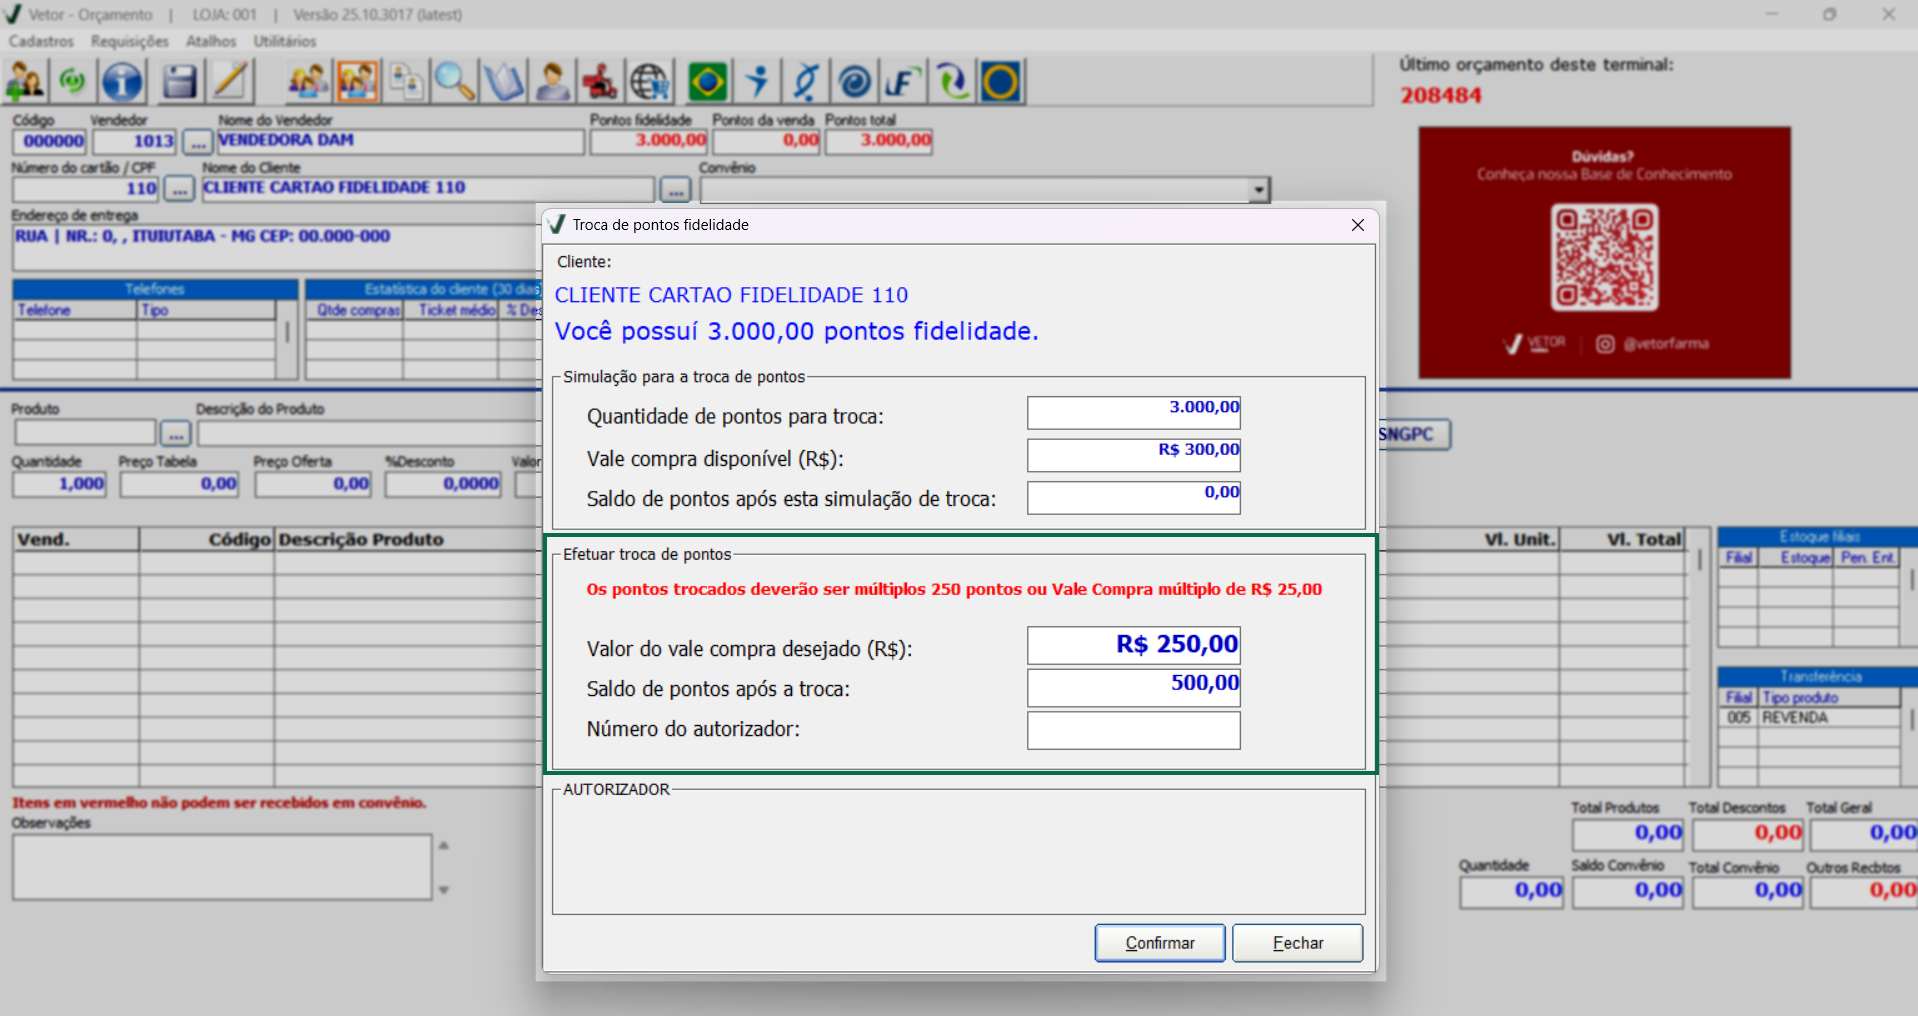Select the orange-framed family photo icon
This screenshot has width=1918, height=1016.
point(357,81)
